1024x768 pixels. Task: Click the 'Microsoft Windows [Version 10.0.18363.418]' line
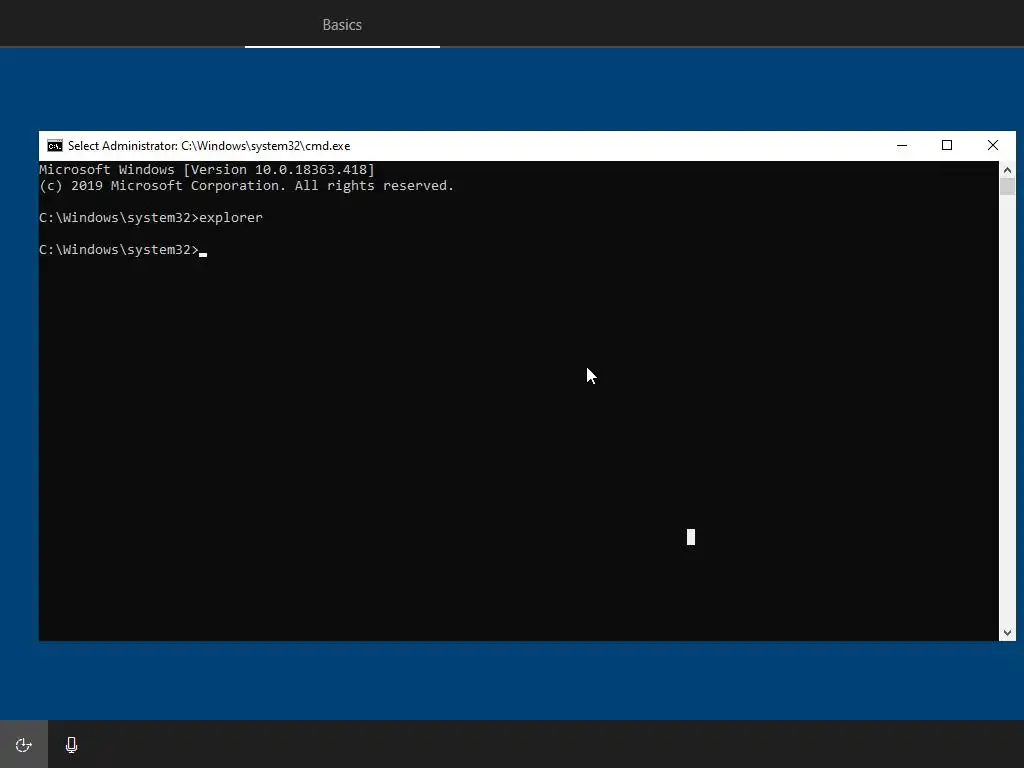point(207,170)
